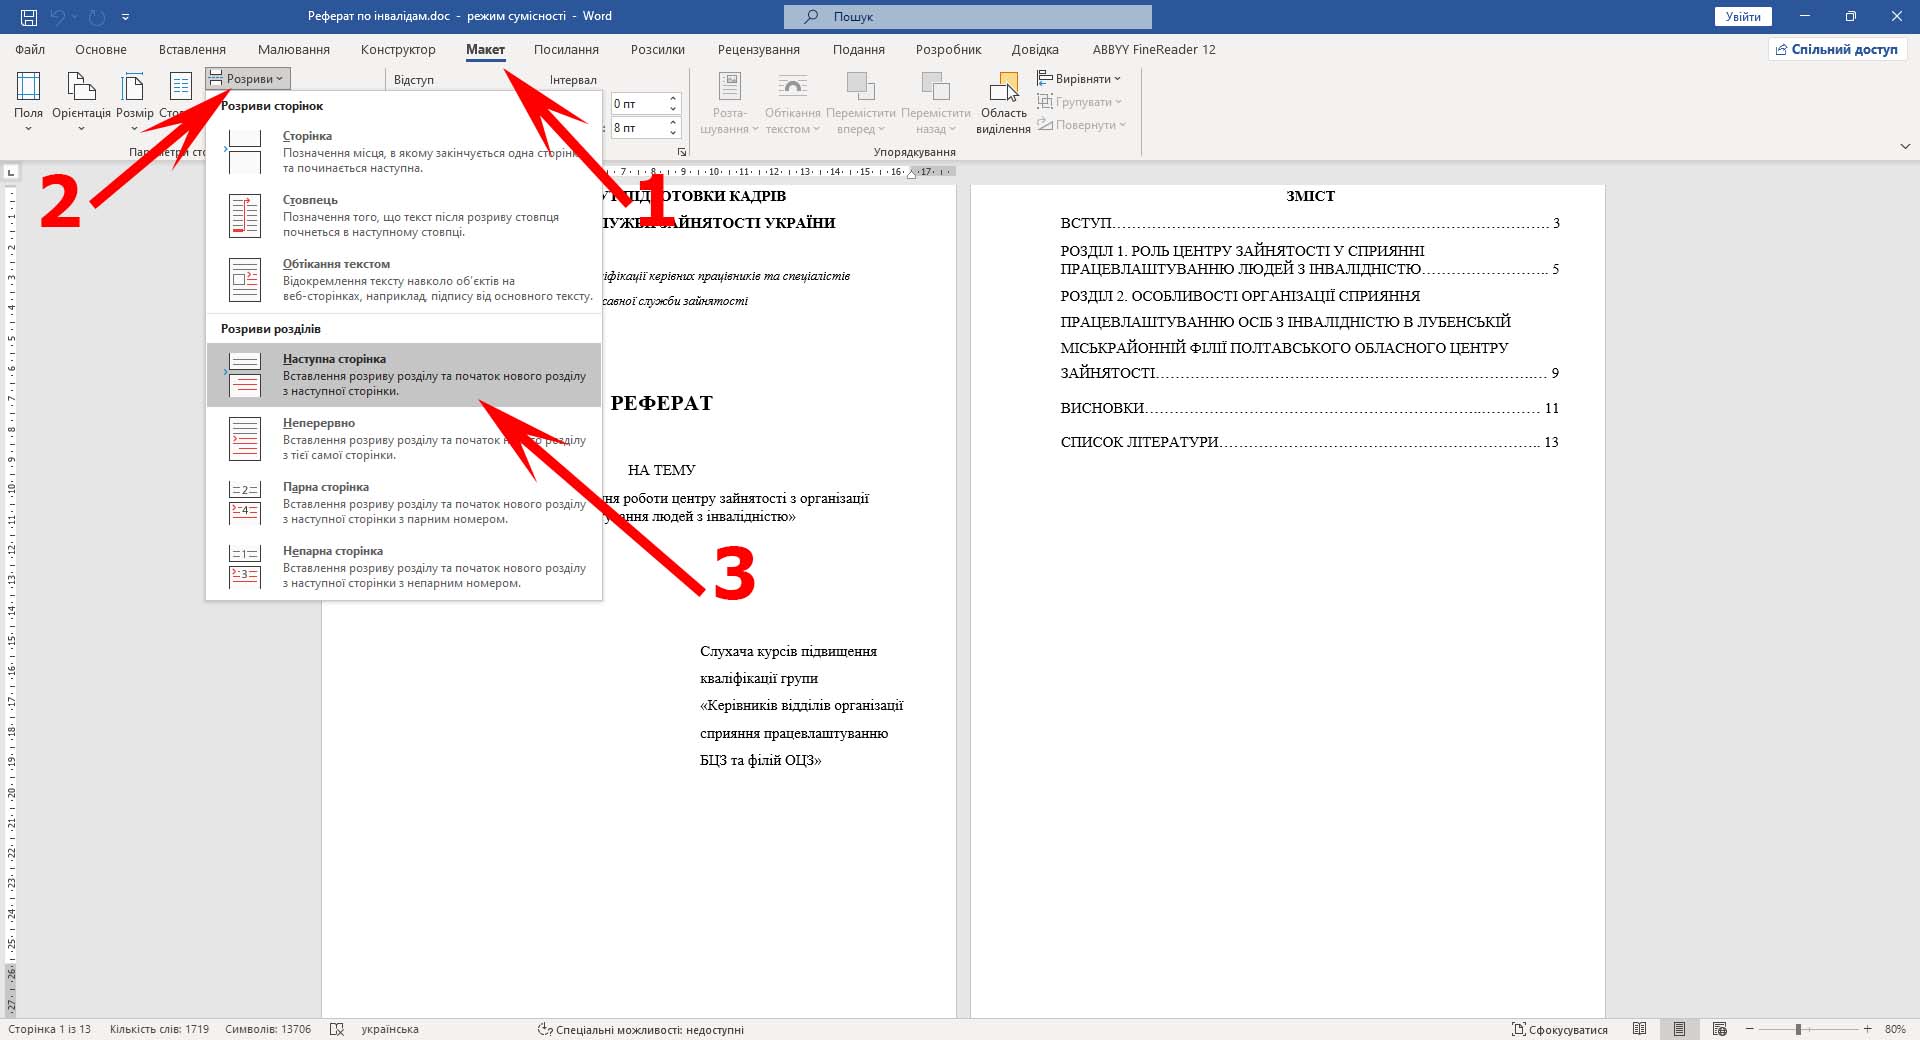Enable the Сфокусуватися focus mode
This screenshot has height=1040, width=1920.
pos(1560,1029)
